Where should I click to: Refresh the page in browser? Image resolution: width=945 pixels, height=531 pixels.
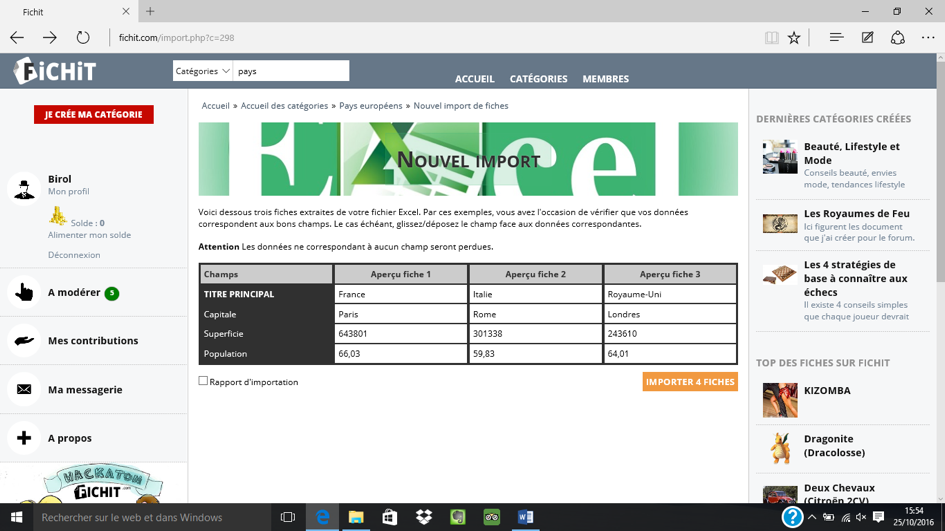pyautogui.click(x=83, y=38)
